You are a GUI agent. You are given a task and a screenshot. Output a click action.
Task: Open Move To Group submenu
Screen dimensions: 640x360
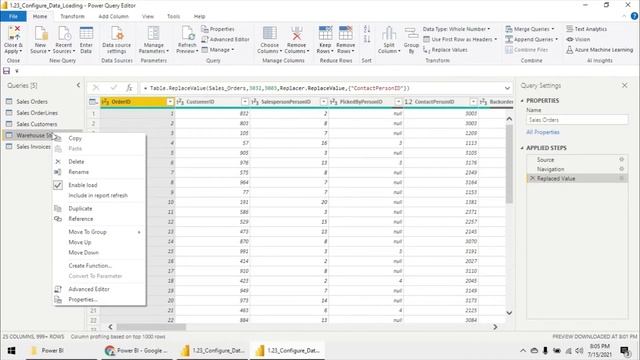(99, 232)
